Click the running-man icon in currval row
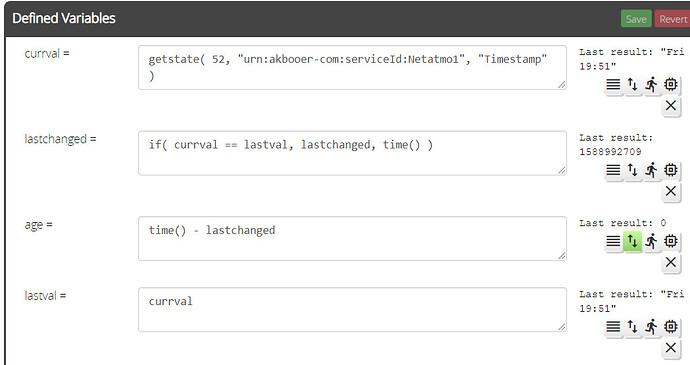690x365 pixels. [651, 84]
